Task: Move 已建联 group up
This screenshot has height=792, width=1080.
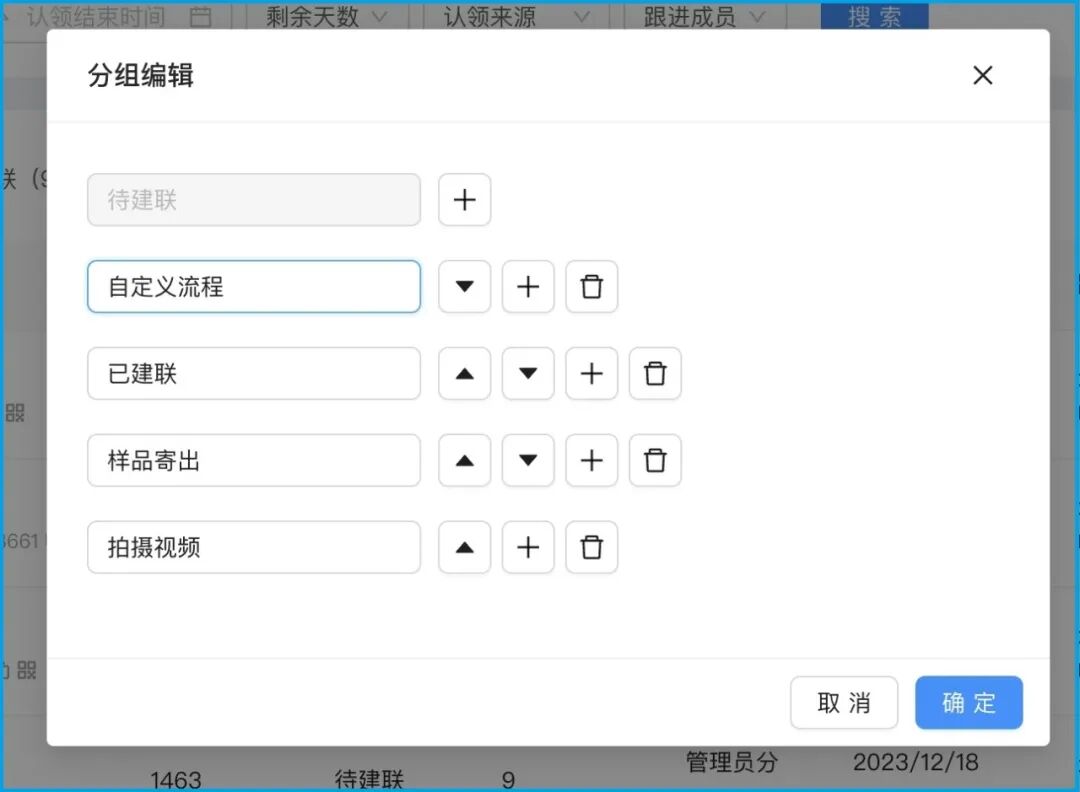Action: point(464,373)
